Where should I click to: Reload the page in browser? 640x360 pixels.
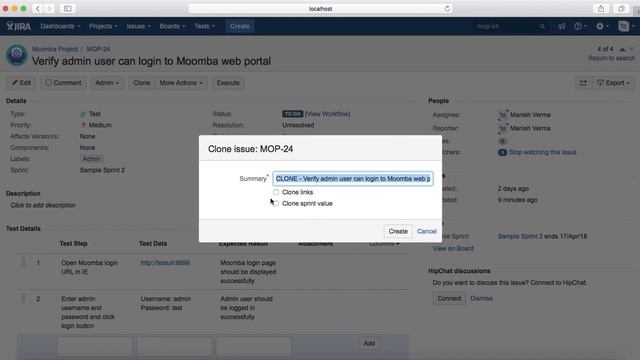tap(447, 9)
